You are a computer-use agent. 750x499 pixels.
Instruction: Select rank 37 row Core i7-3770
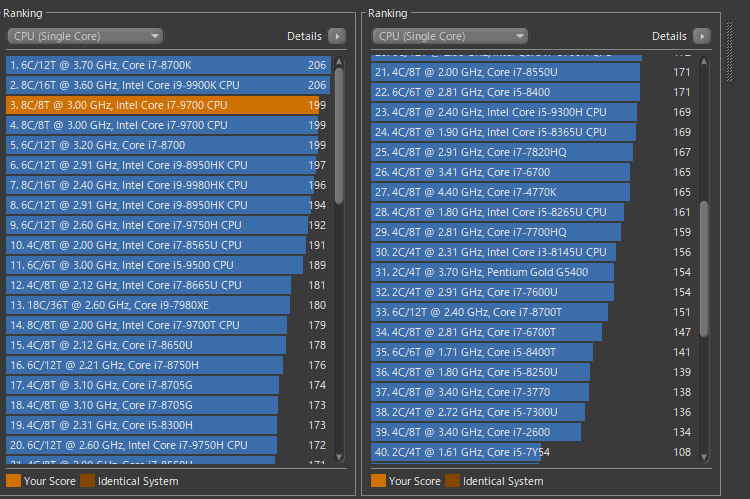click(533, 392)
